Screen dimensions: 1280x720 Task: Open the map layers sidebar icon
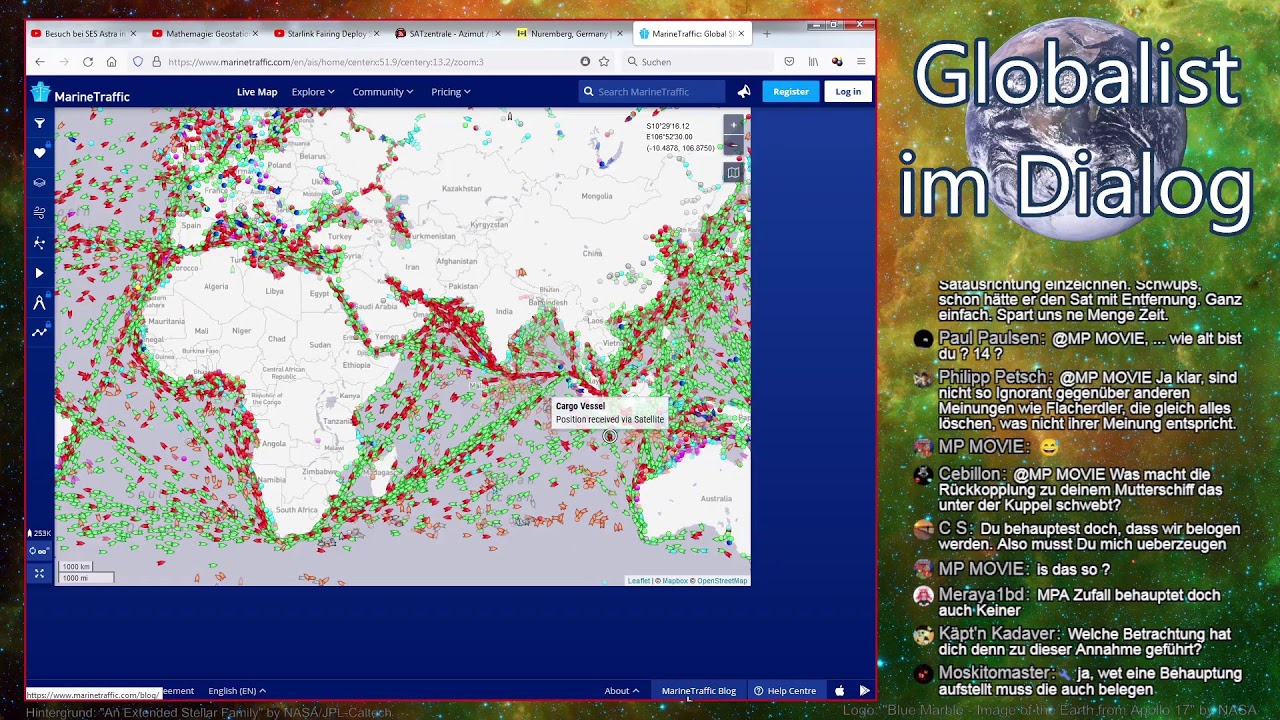pyautogui.click(x=40, y=183)
